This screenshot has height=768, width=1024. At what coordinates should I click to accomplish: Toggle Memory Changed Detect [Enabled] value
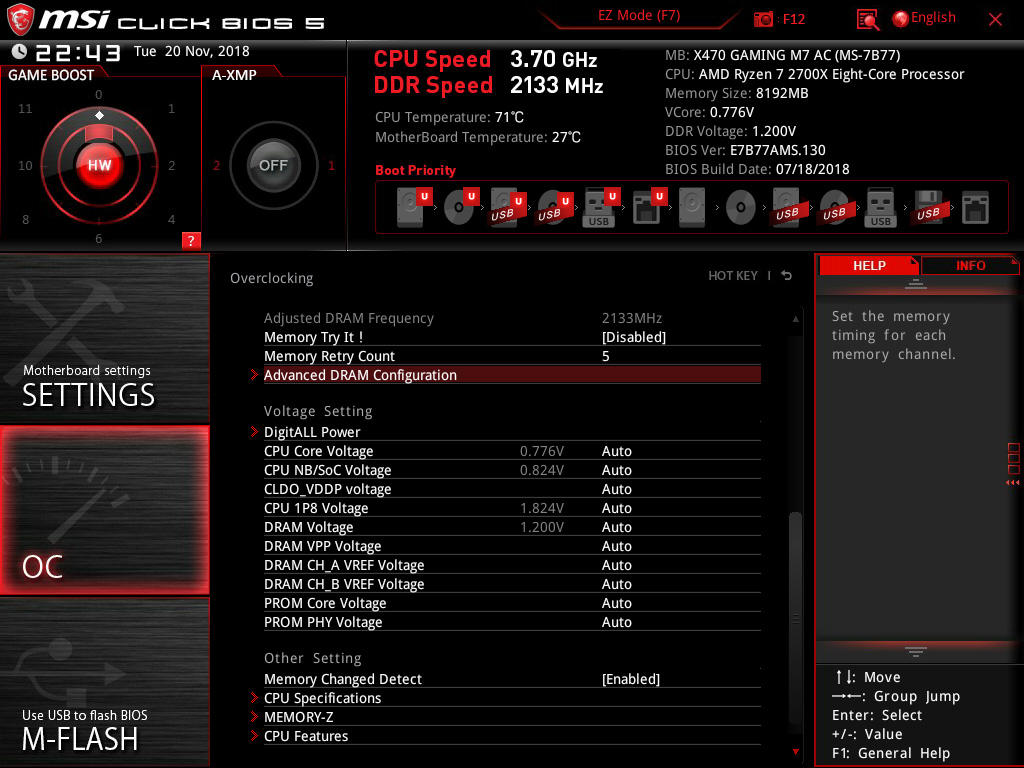pyautogui.click(x=631, y=679)
